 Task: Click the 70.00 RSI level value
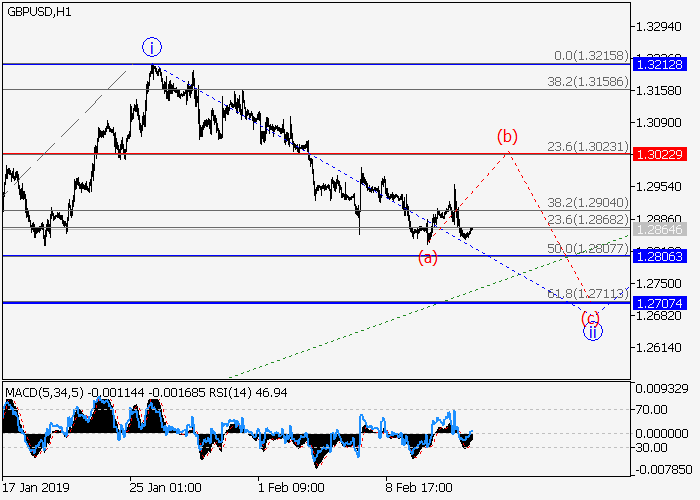point(651,410)
